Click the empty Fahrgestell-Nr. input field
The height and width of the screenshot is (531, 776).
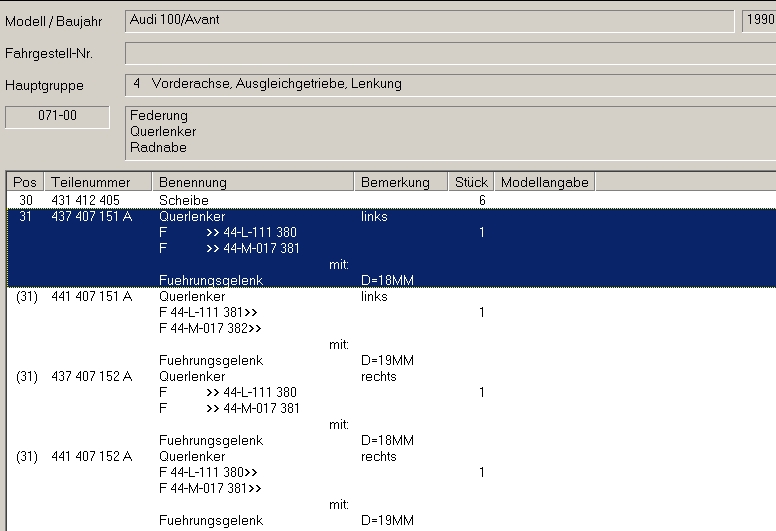coord(450,53)
